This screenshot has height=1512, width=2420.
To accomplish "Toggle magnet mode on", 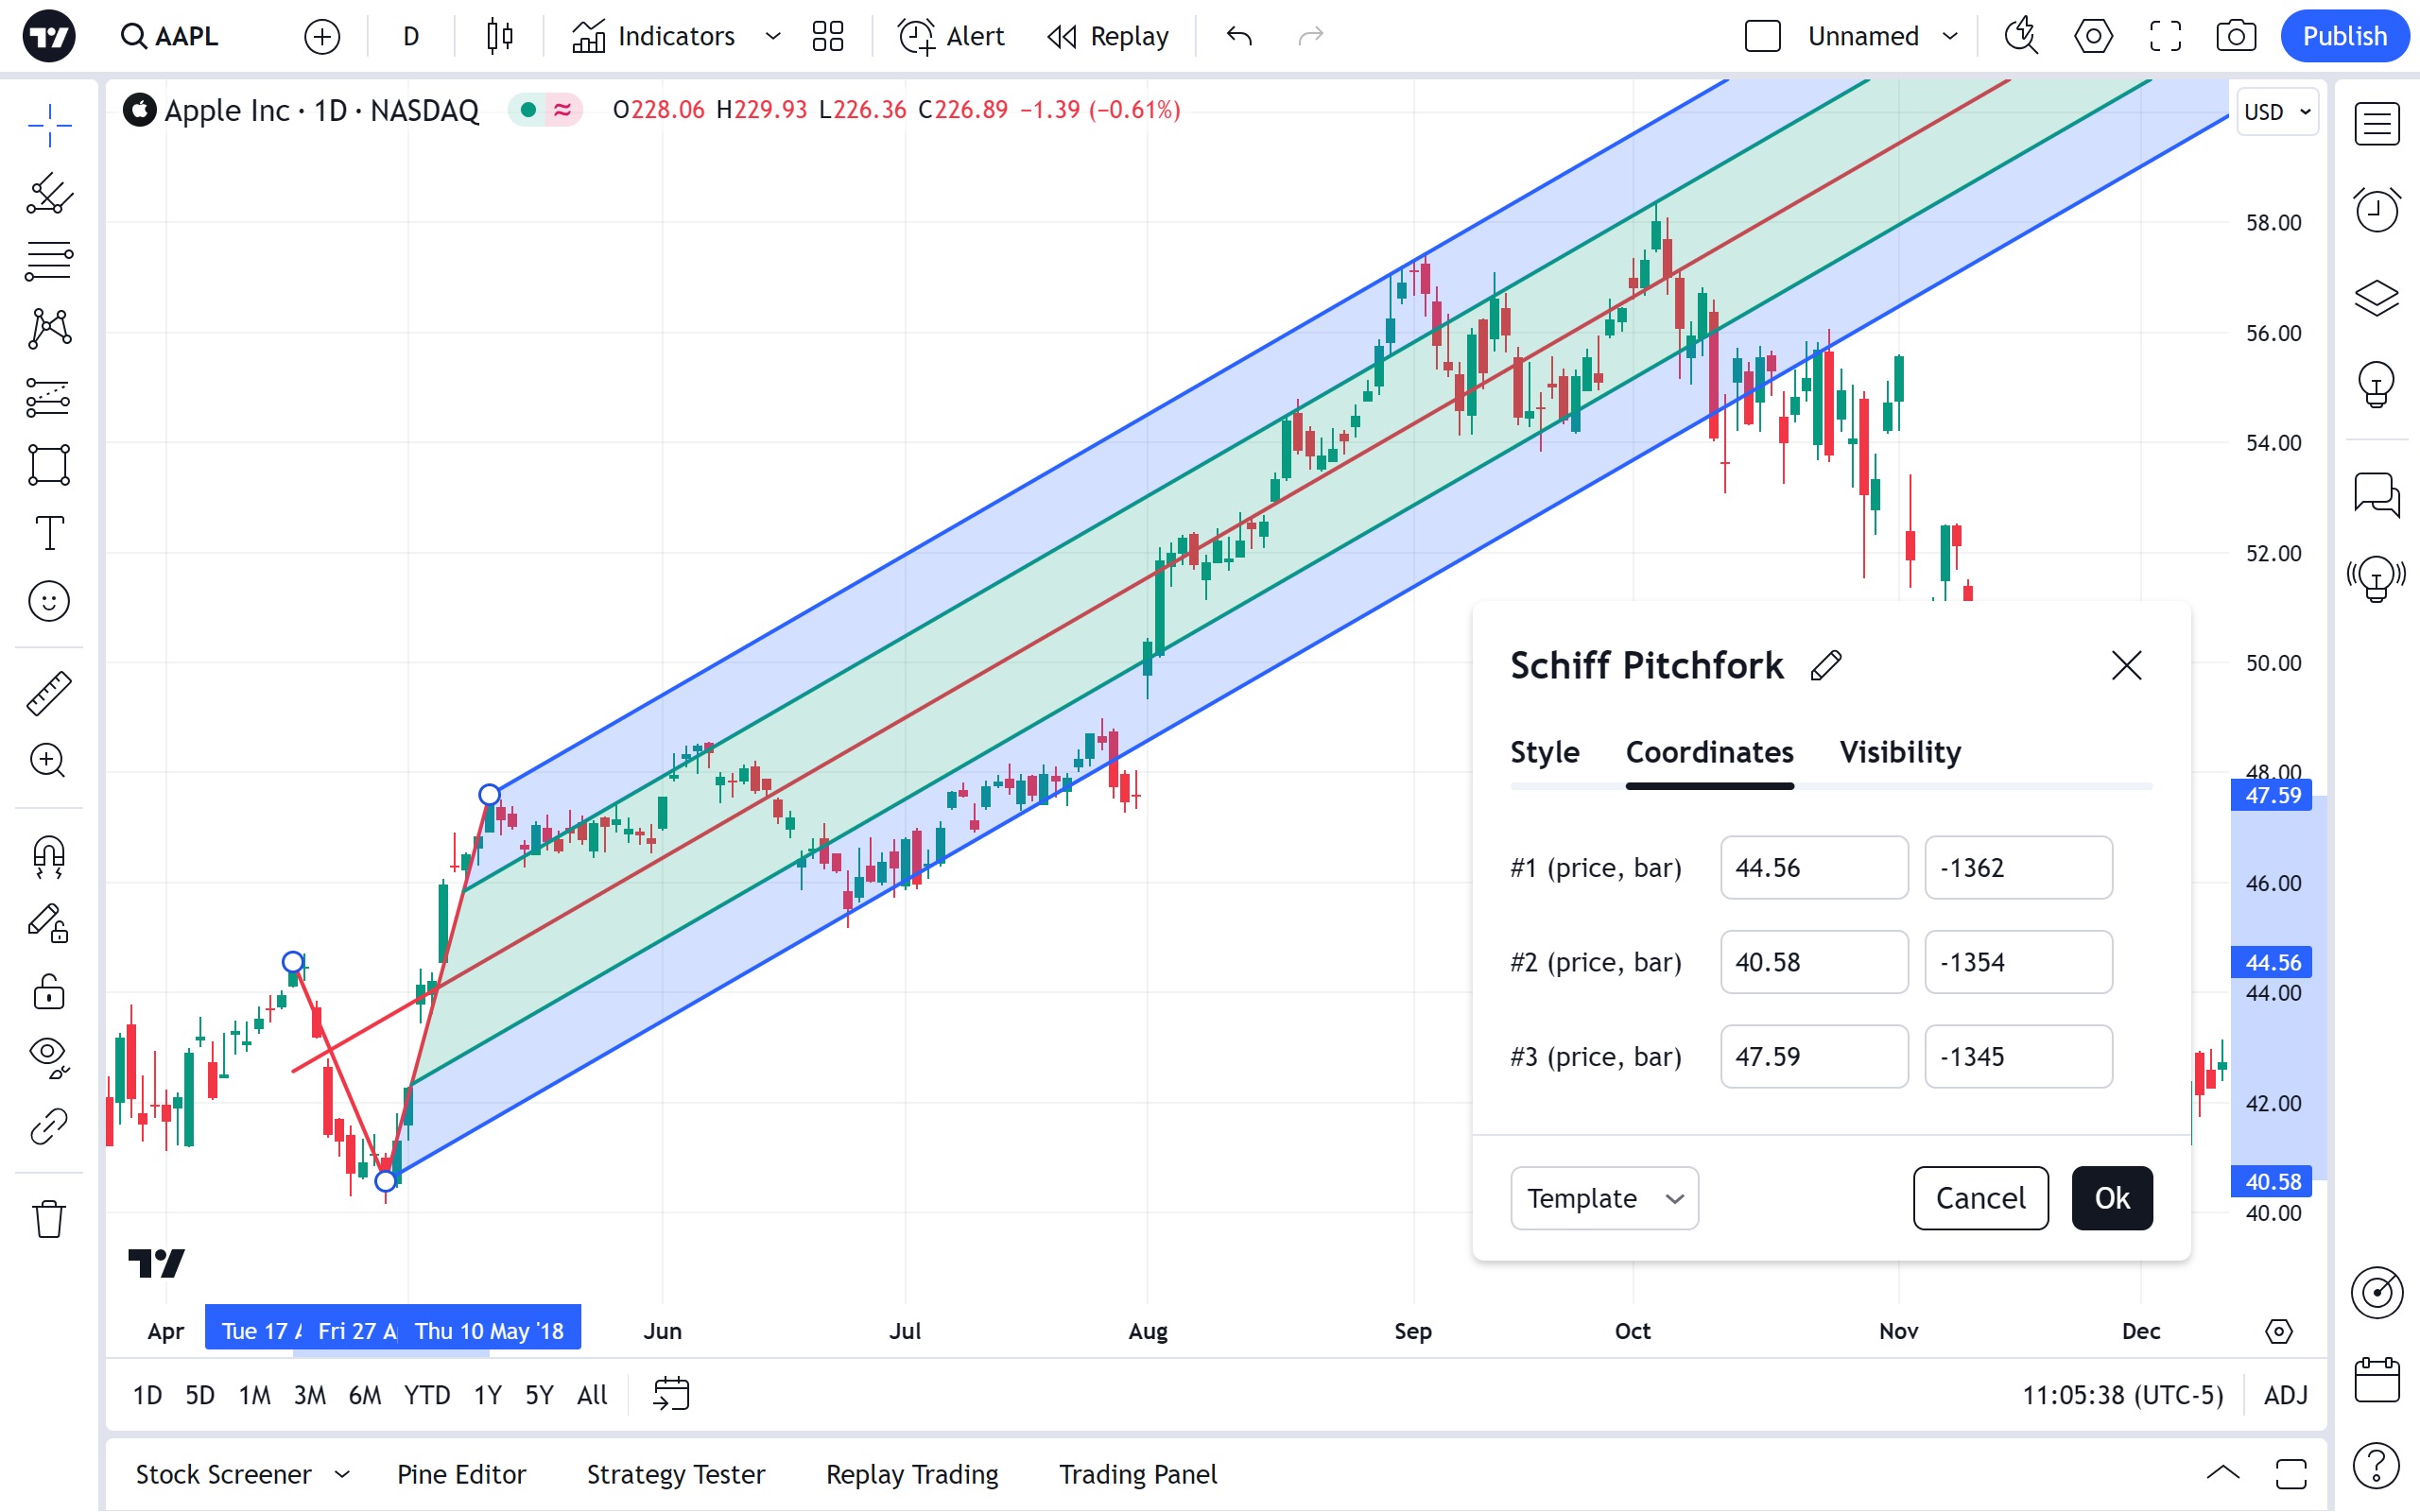I will pos(48,856).
